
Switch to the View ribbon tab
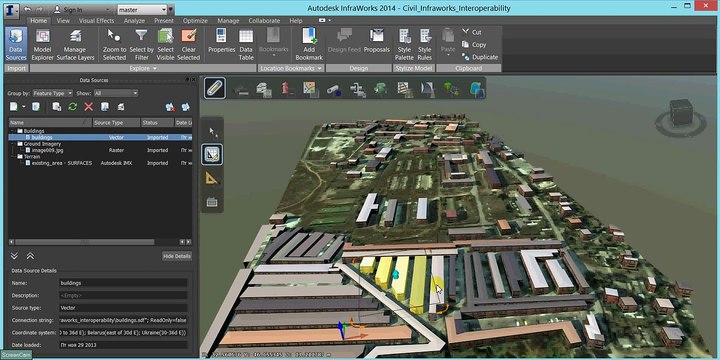(63, 21)
